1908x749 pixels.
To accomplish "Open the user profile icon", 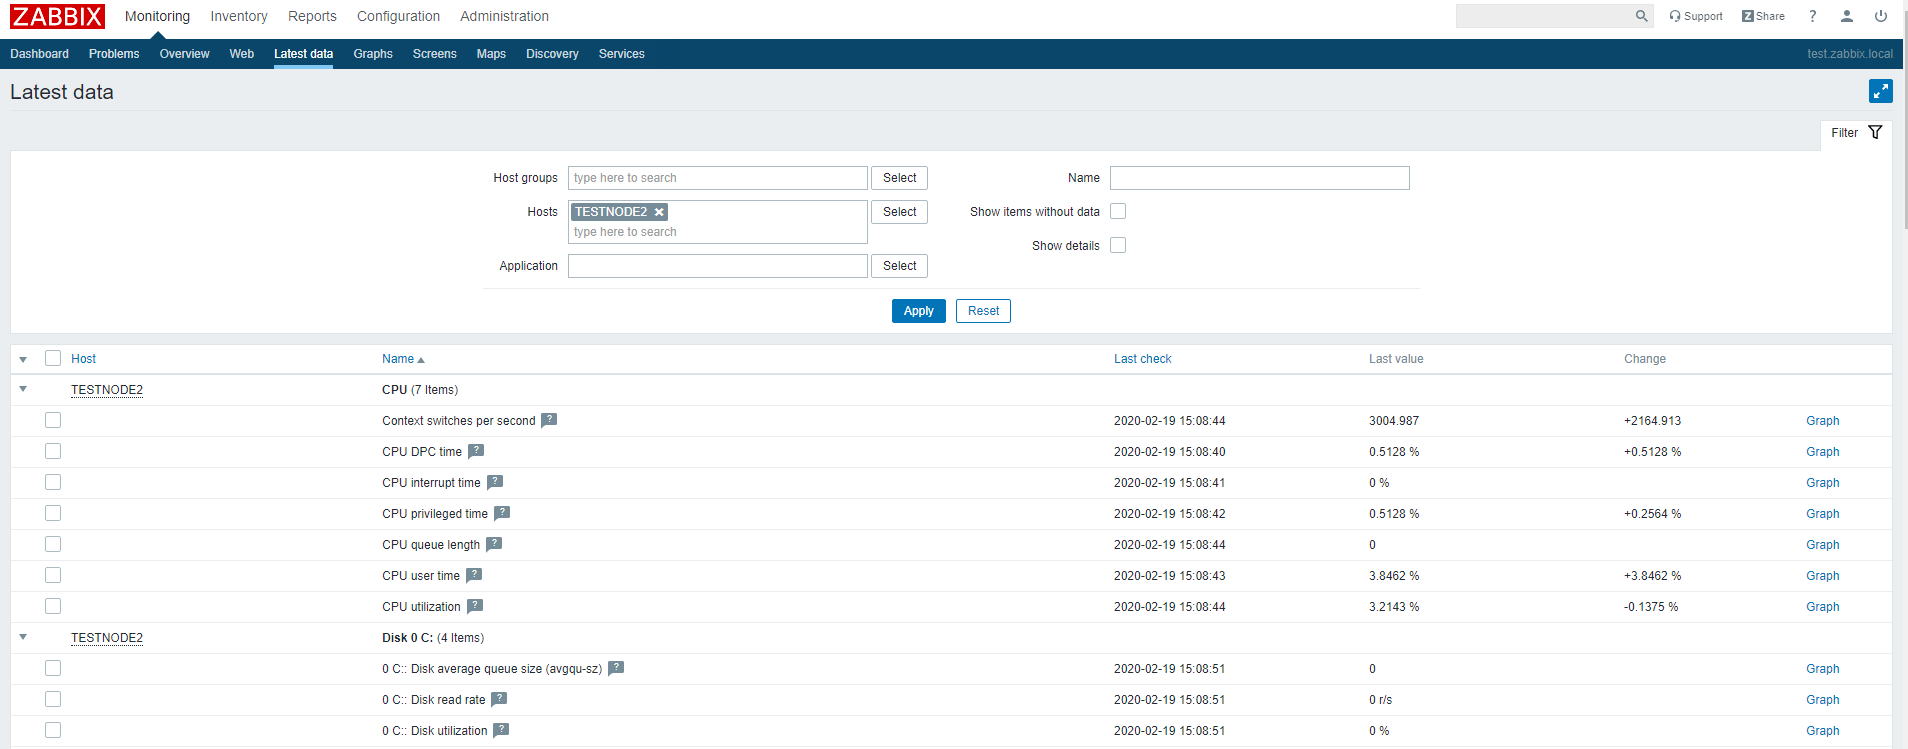I will point(1846,16).
